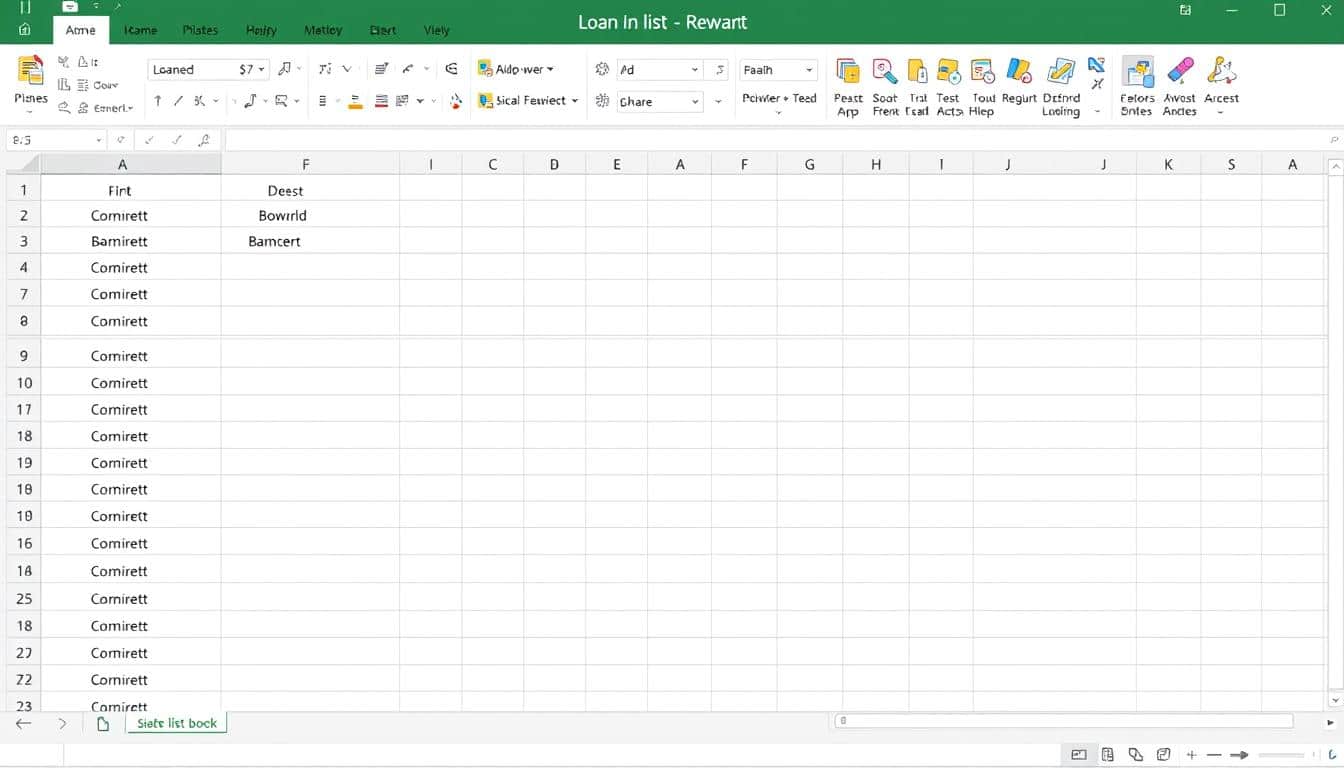Open the Viely ribbon tab

pos(437,30)
